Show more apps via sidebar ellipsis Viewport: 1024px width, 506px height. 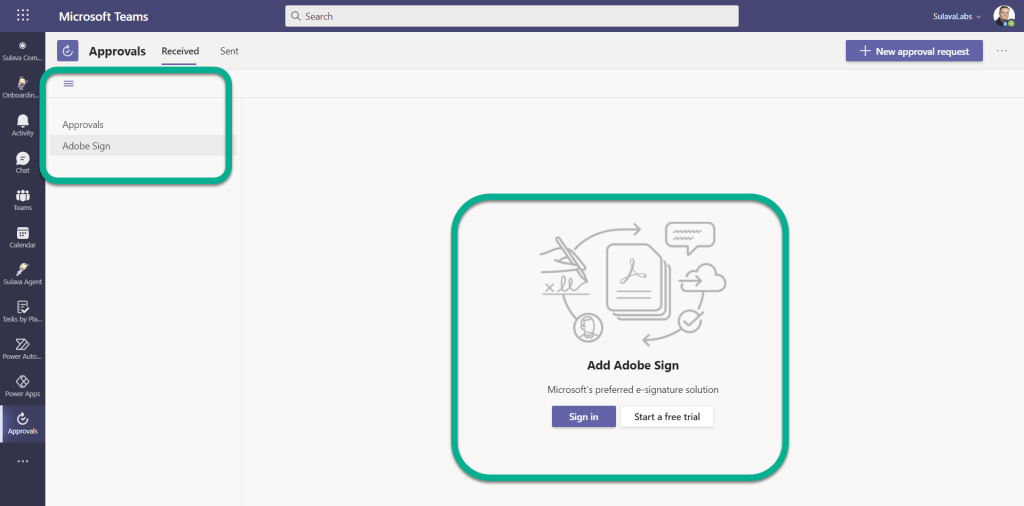22,461
